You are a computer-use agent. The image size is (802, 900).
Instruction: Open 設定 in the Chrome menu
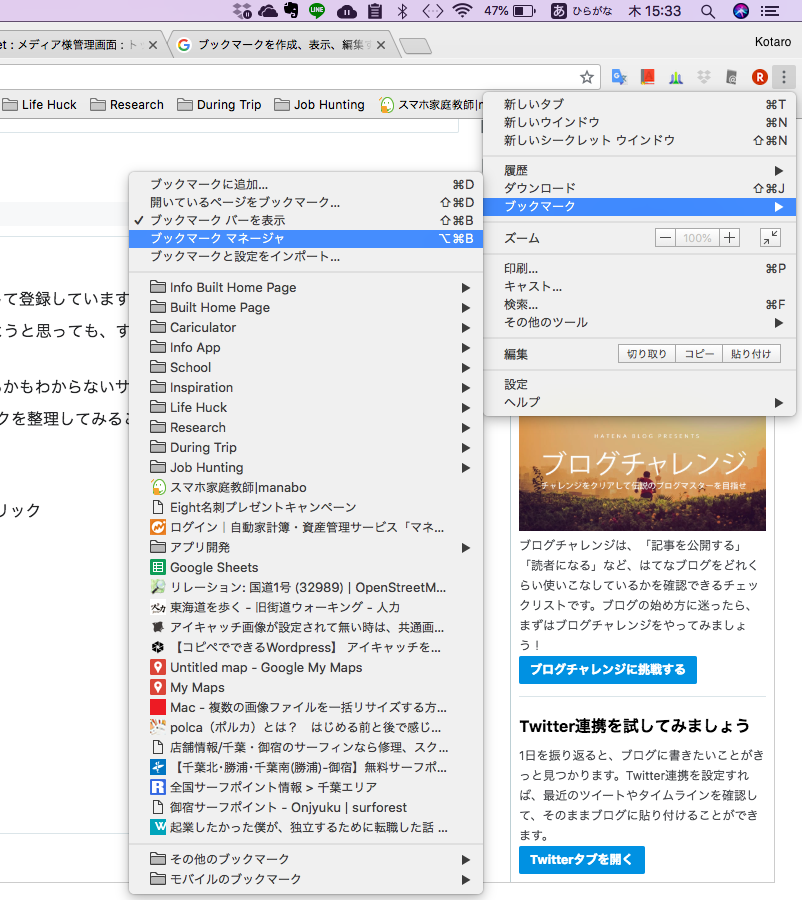pos(640,384)
